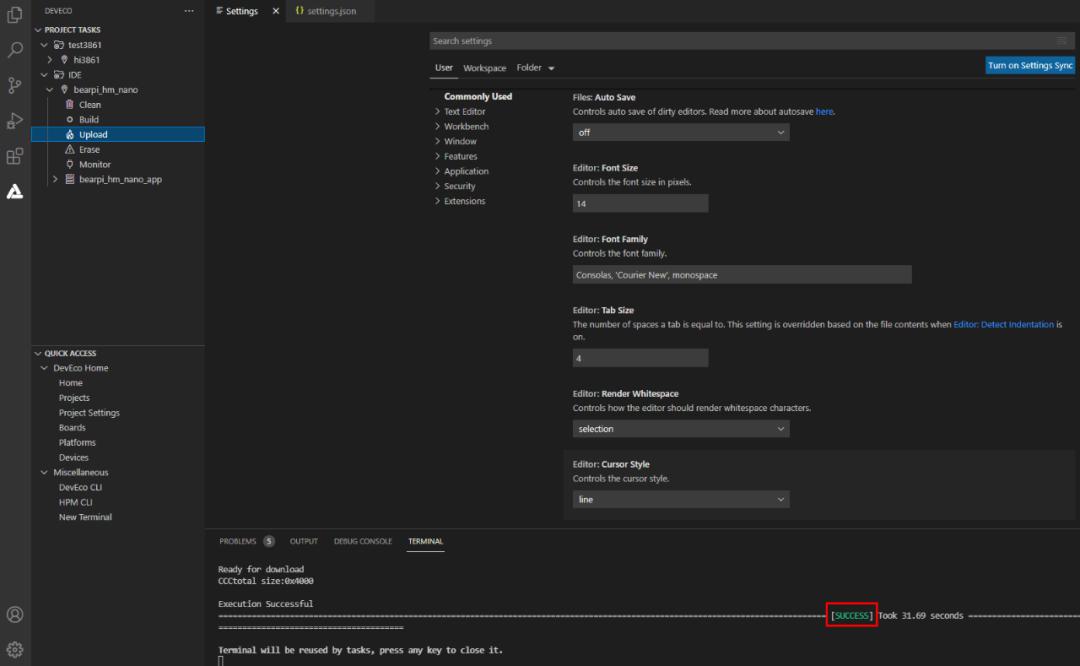Collapse the IDE tree node
Image resolution: width=1080 pixels, height=666 pixels.
[x=44, y=74]
